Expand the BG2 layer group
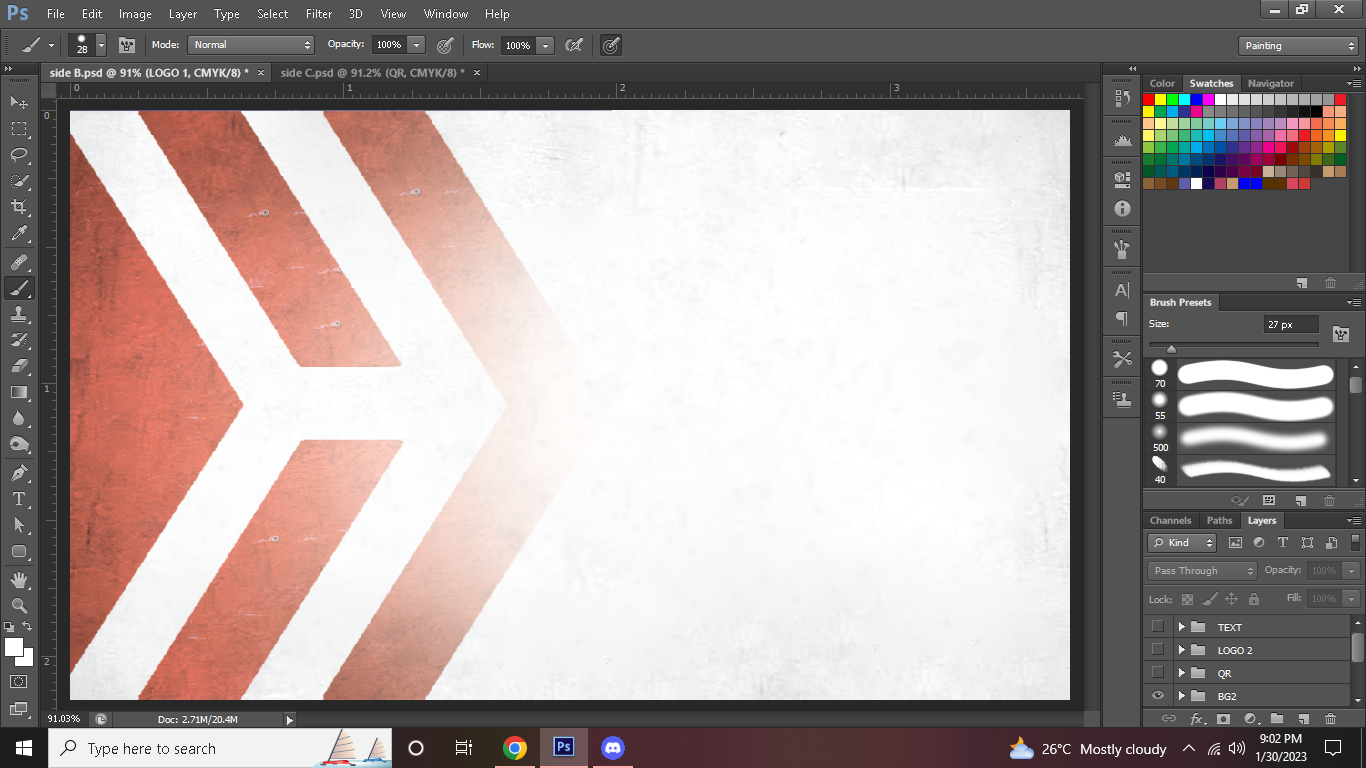This screenshot has height=768, width=1366. click(1181, 696)
